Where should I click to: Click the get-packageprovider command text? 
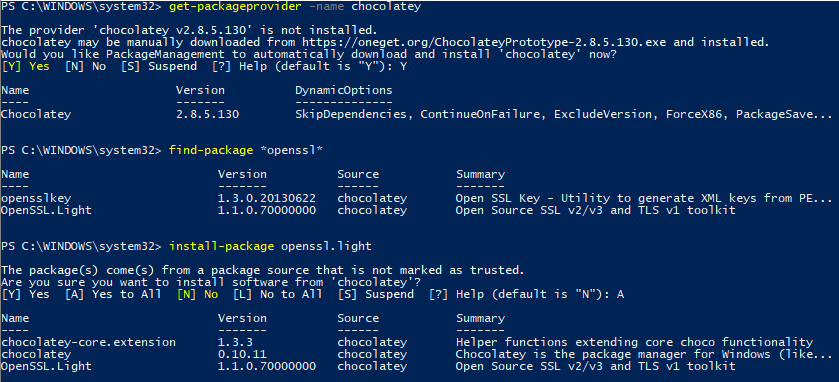click(x=229, y=7)
